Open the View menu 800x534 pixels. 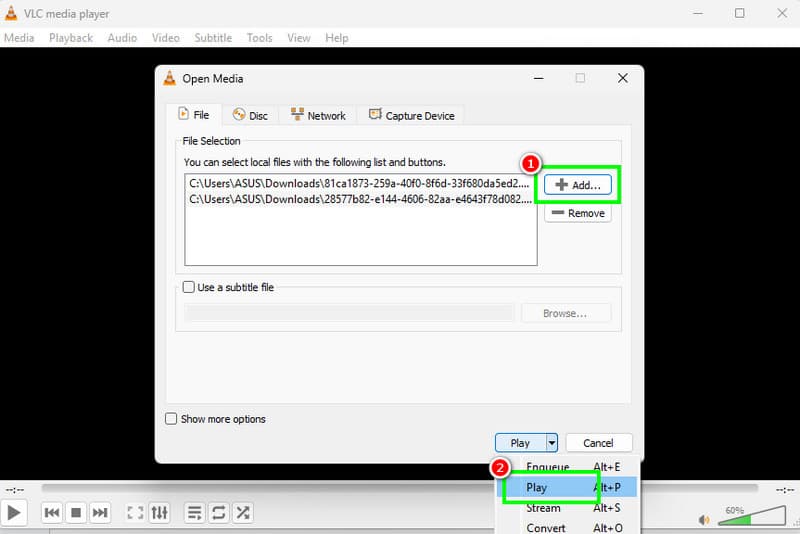pos(298,38)
